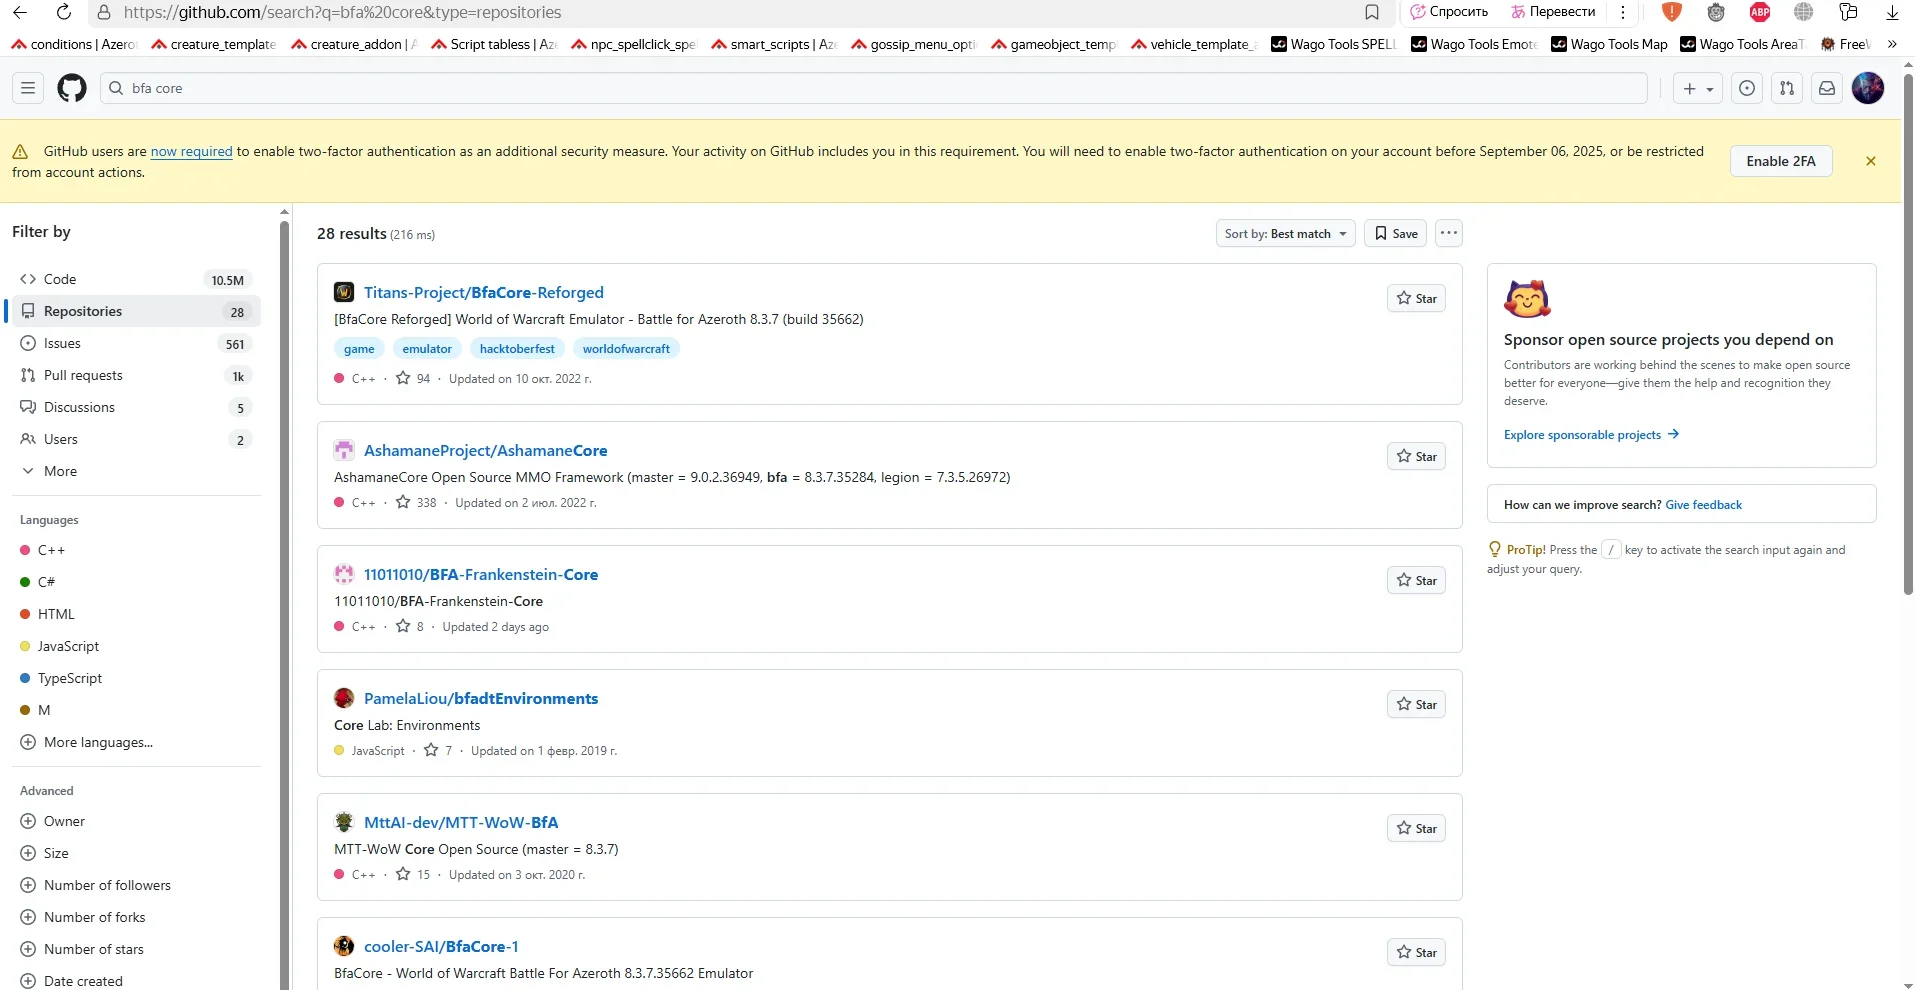Star the MTT-WoW-BfA repository
Viewport: 1915px width, 990px height.
1416,828
